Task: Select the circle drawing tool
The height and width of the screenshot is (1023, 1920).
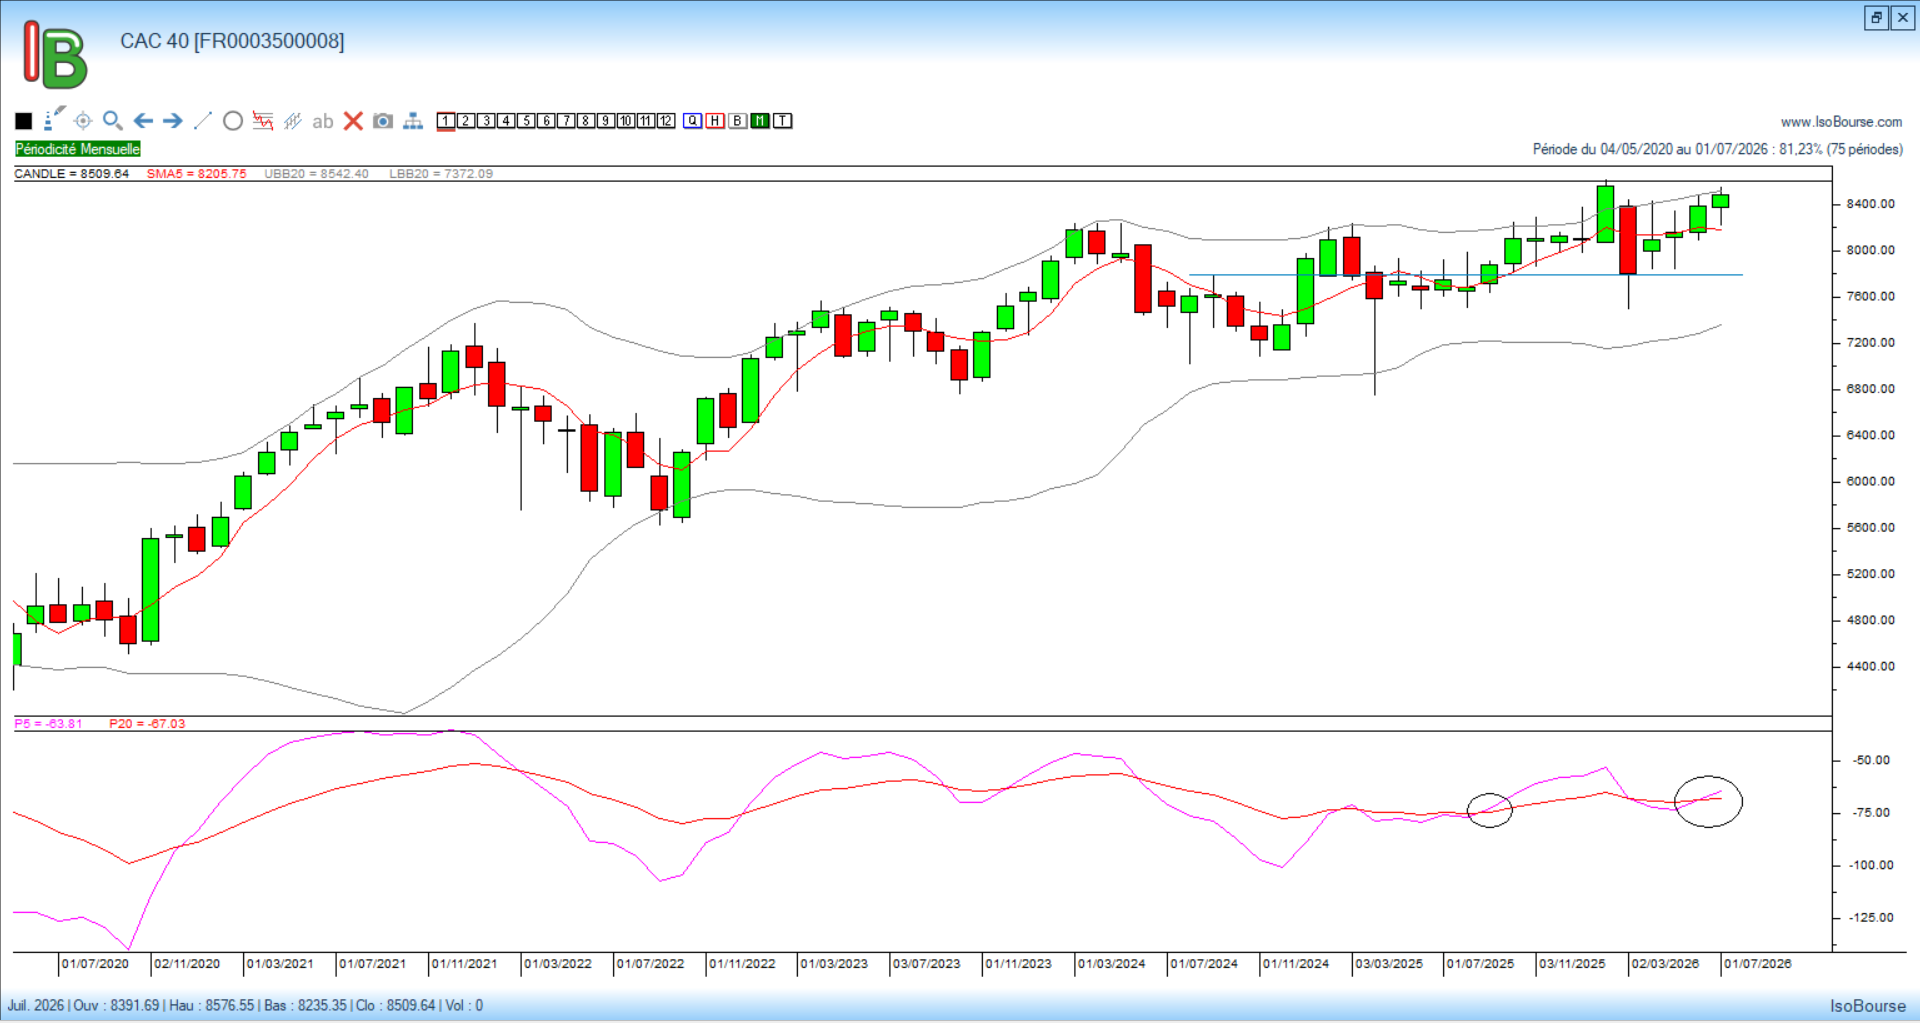Action: (x=233, y=121)
